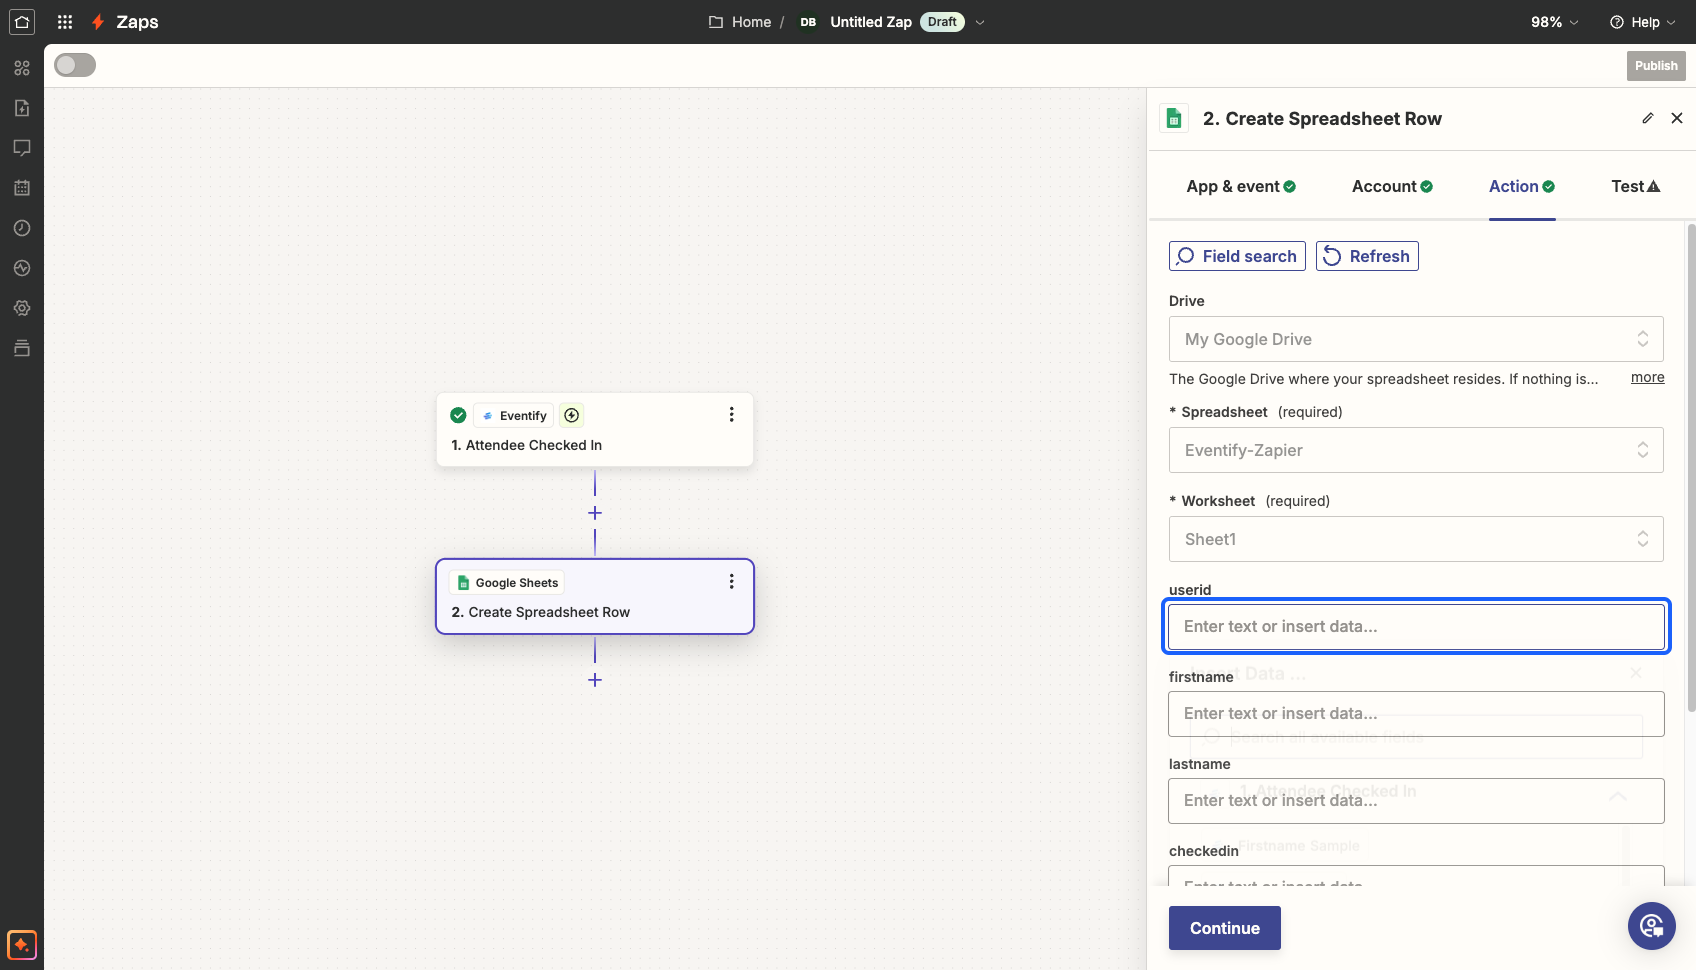Open the Google Sheets step three-dot menu

pos(731,581)
